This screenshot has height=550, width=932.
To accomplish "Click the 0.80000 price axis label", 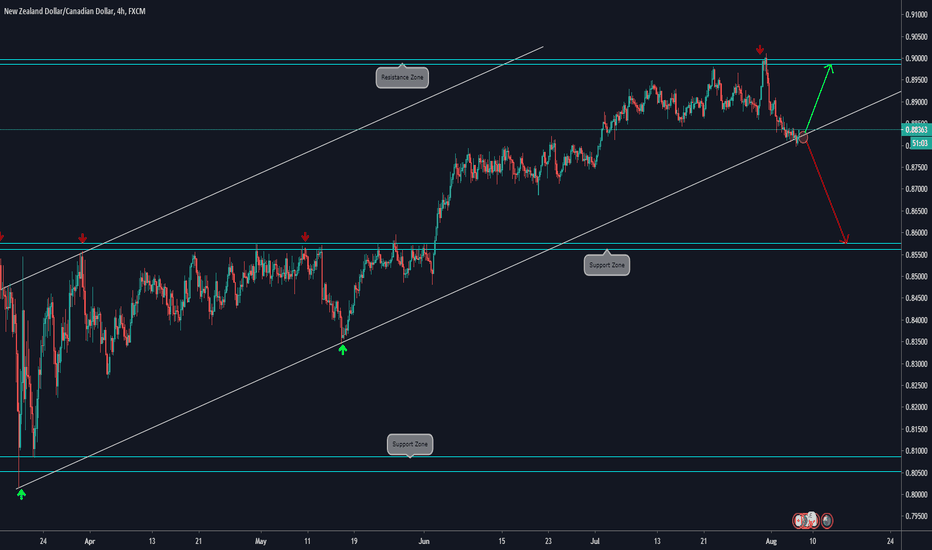I will [x=916, y=494].
